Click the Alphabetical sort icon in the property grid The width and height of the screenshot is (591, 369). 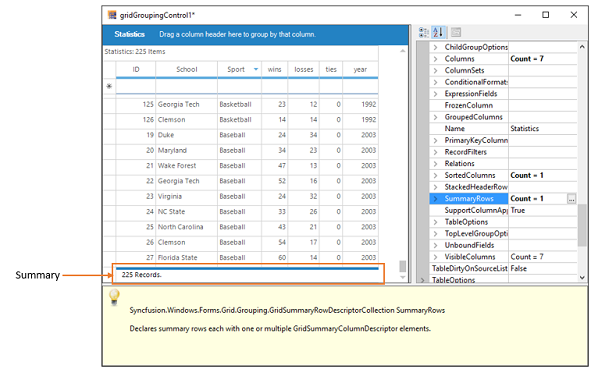point(438,32)
